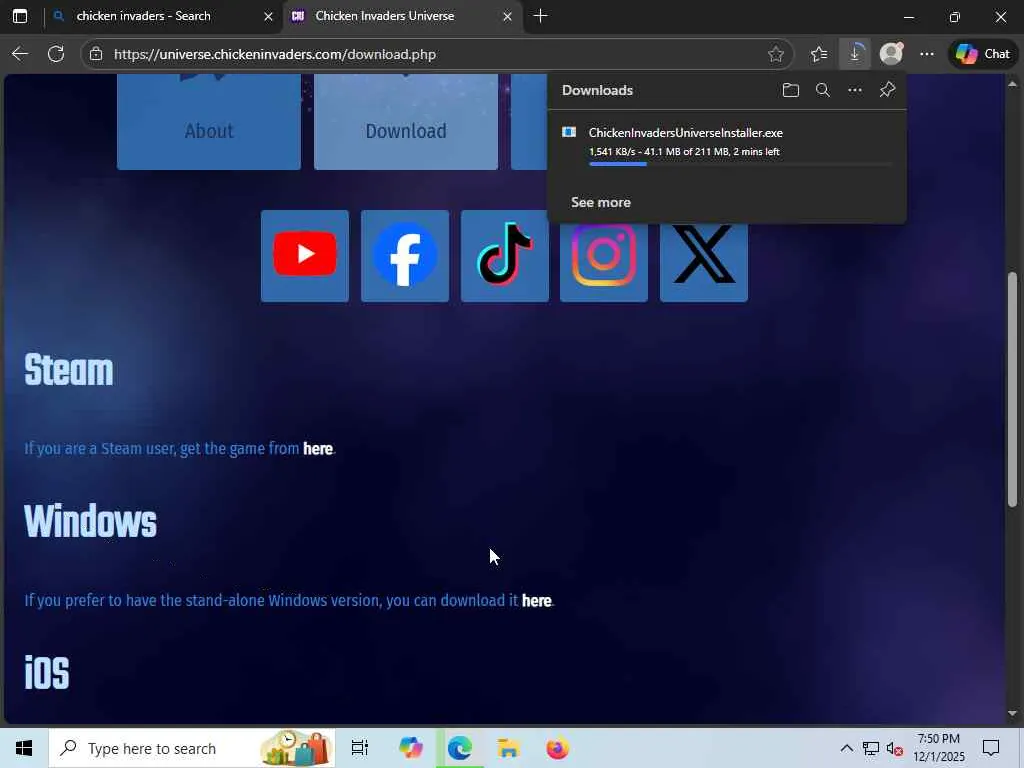
Task: Open the Download navigation tile
Action: tap(406, 122)
